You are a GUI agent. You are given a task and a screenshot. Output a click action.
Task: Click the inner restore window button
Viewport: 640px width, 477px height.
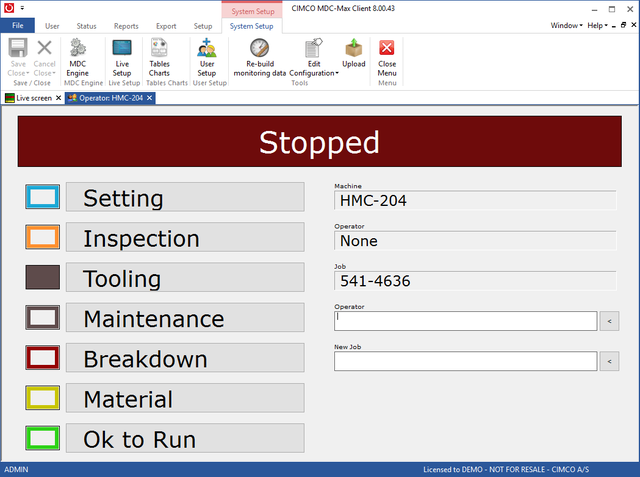[x=623, y=25]
